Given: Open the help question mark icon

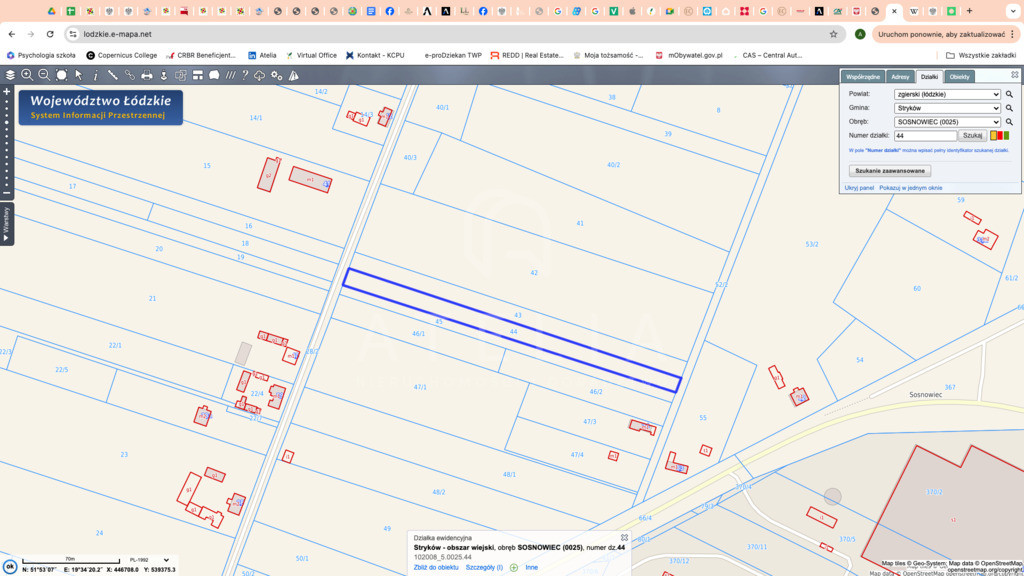Looking at the screenshot, I should 245,75.
